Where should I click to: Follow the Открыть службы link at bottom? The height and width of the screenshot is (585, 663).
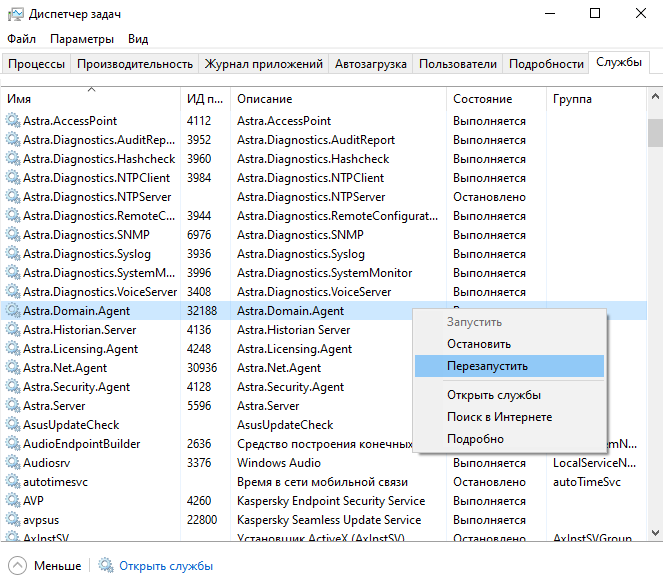[x=166, y=566]
